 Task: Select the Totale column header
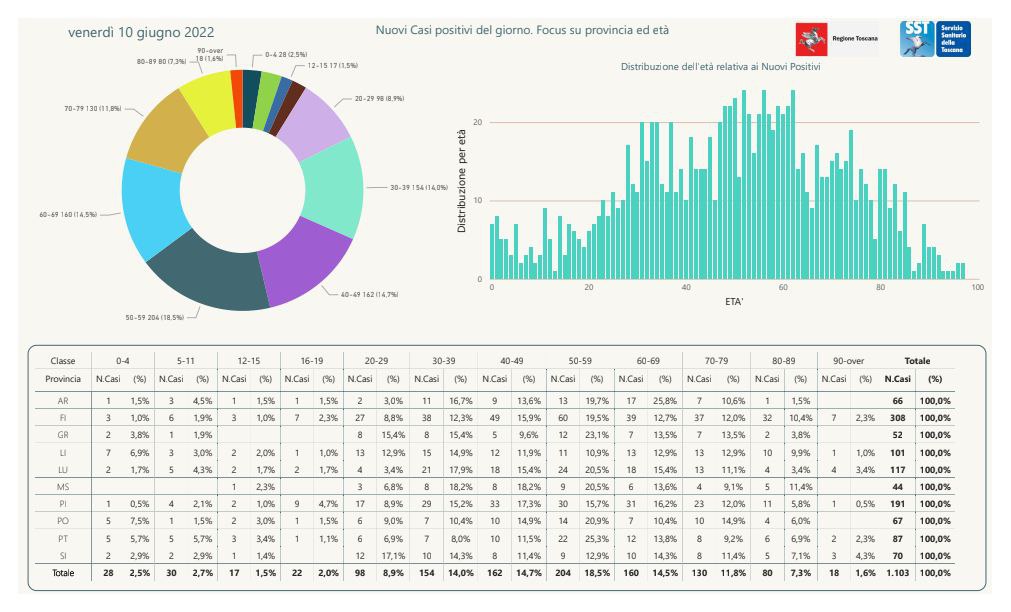(x=917, y=361)
